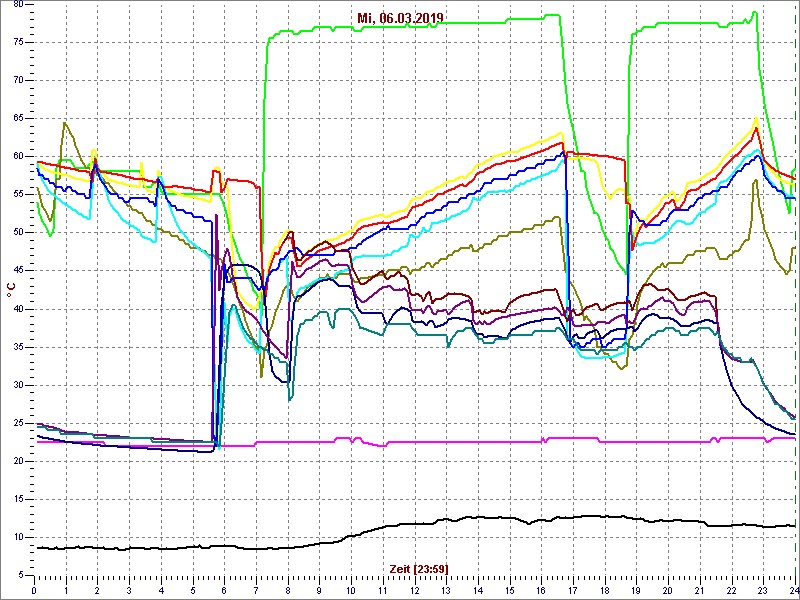Viewport: 800px width, 600px height.
Task: Select the 75 label on the temperature axis
Action: (17, 43)
